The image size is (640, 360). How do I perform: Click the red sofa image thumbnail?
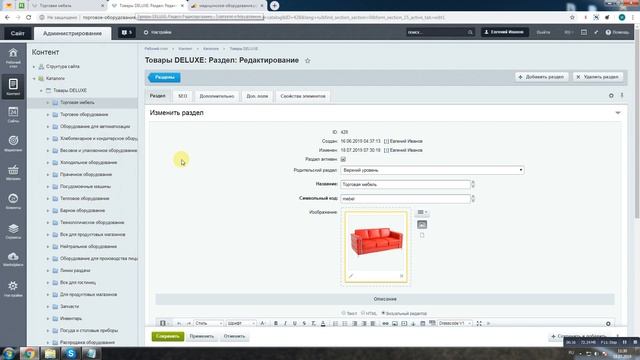(x=376, y=241)
